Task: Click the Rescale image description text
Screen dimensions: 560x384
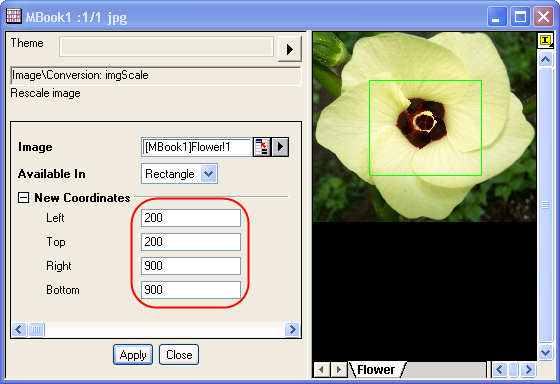Action: pyautogui.click(x=45, y=93)
